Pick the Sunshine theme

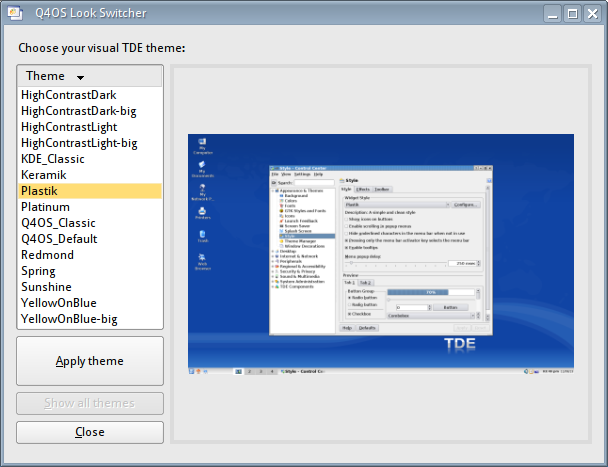click(x=90, y=287)
